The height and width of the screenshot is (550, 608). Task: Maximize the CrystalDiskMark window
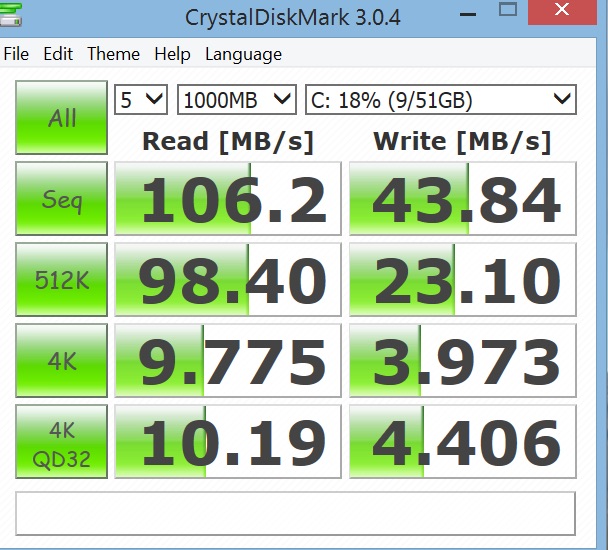508,9
